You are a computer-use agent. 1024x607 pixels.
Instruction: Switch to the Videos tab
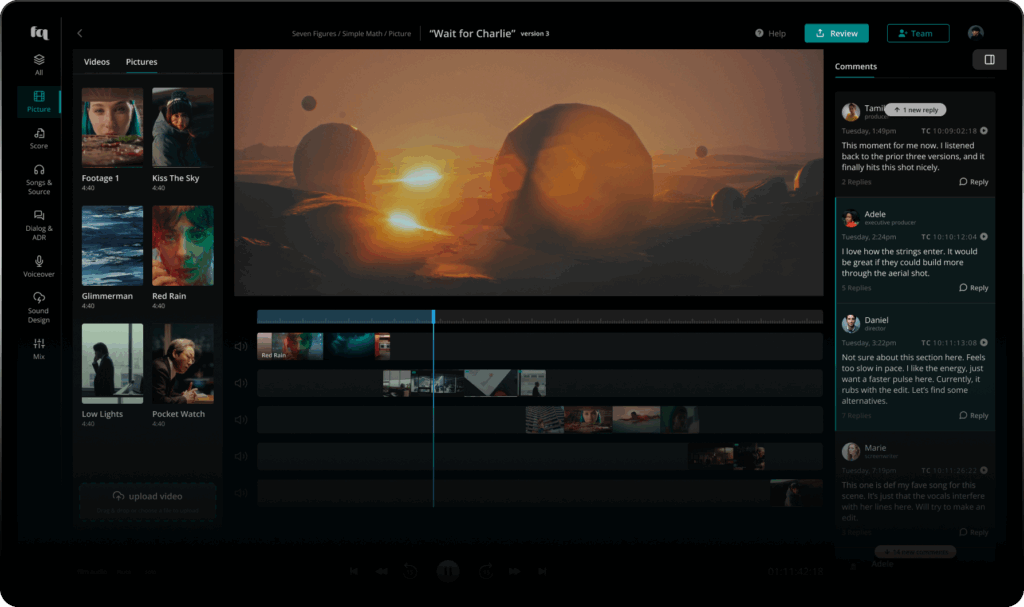click(x=97, y=62)
